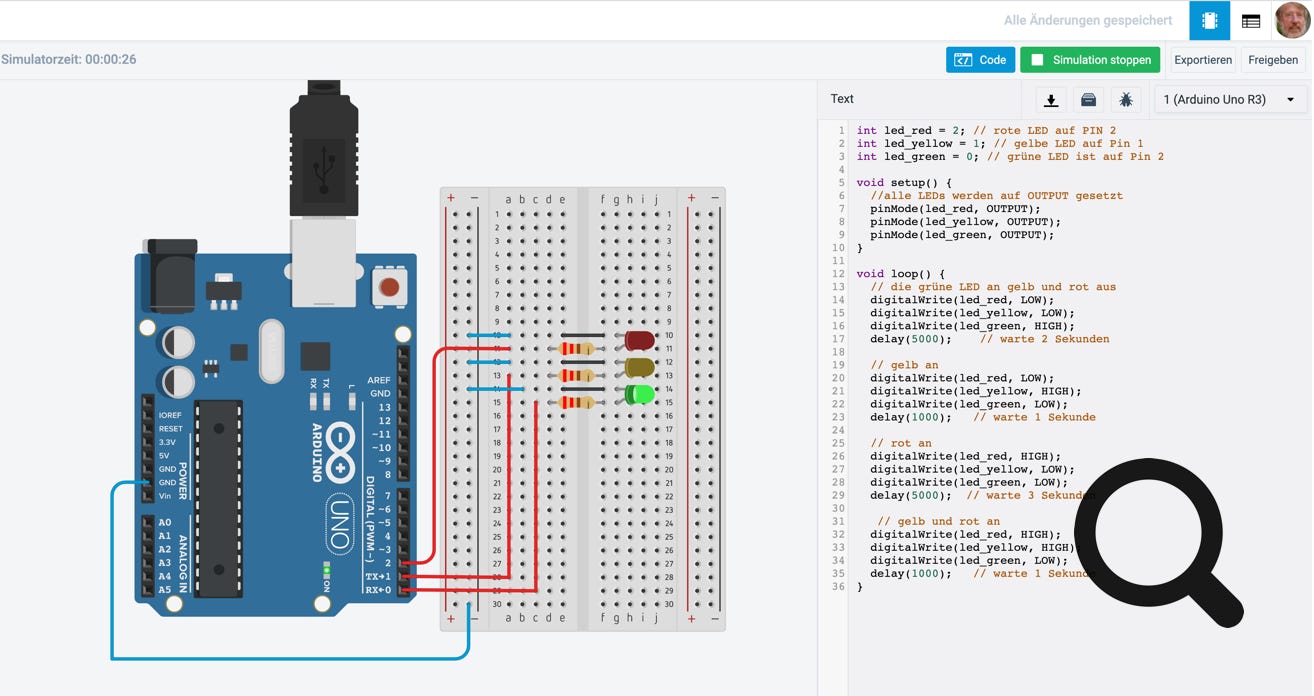Viewport: 1314px width, 696px height.
Task: Click the lit green LED
Action: 639,394
